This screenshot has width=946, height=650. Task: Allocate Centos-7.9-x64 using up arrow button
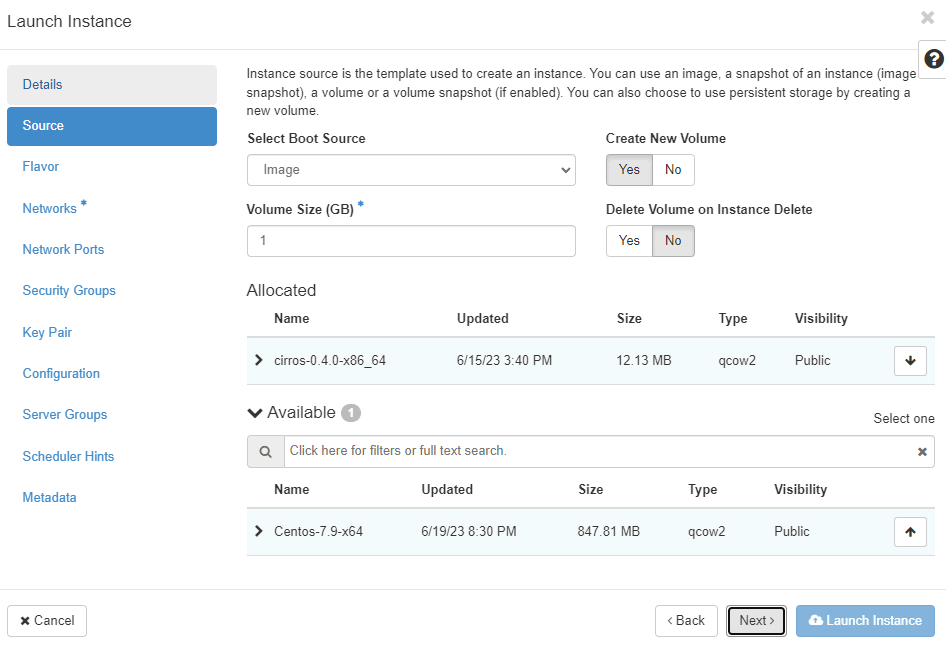click(909, 532)
